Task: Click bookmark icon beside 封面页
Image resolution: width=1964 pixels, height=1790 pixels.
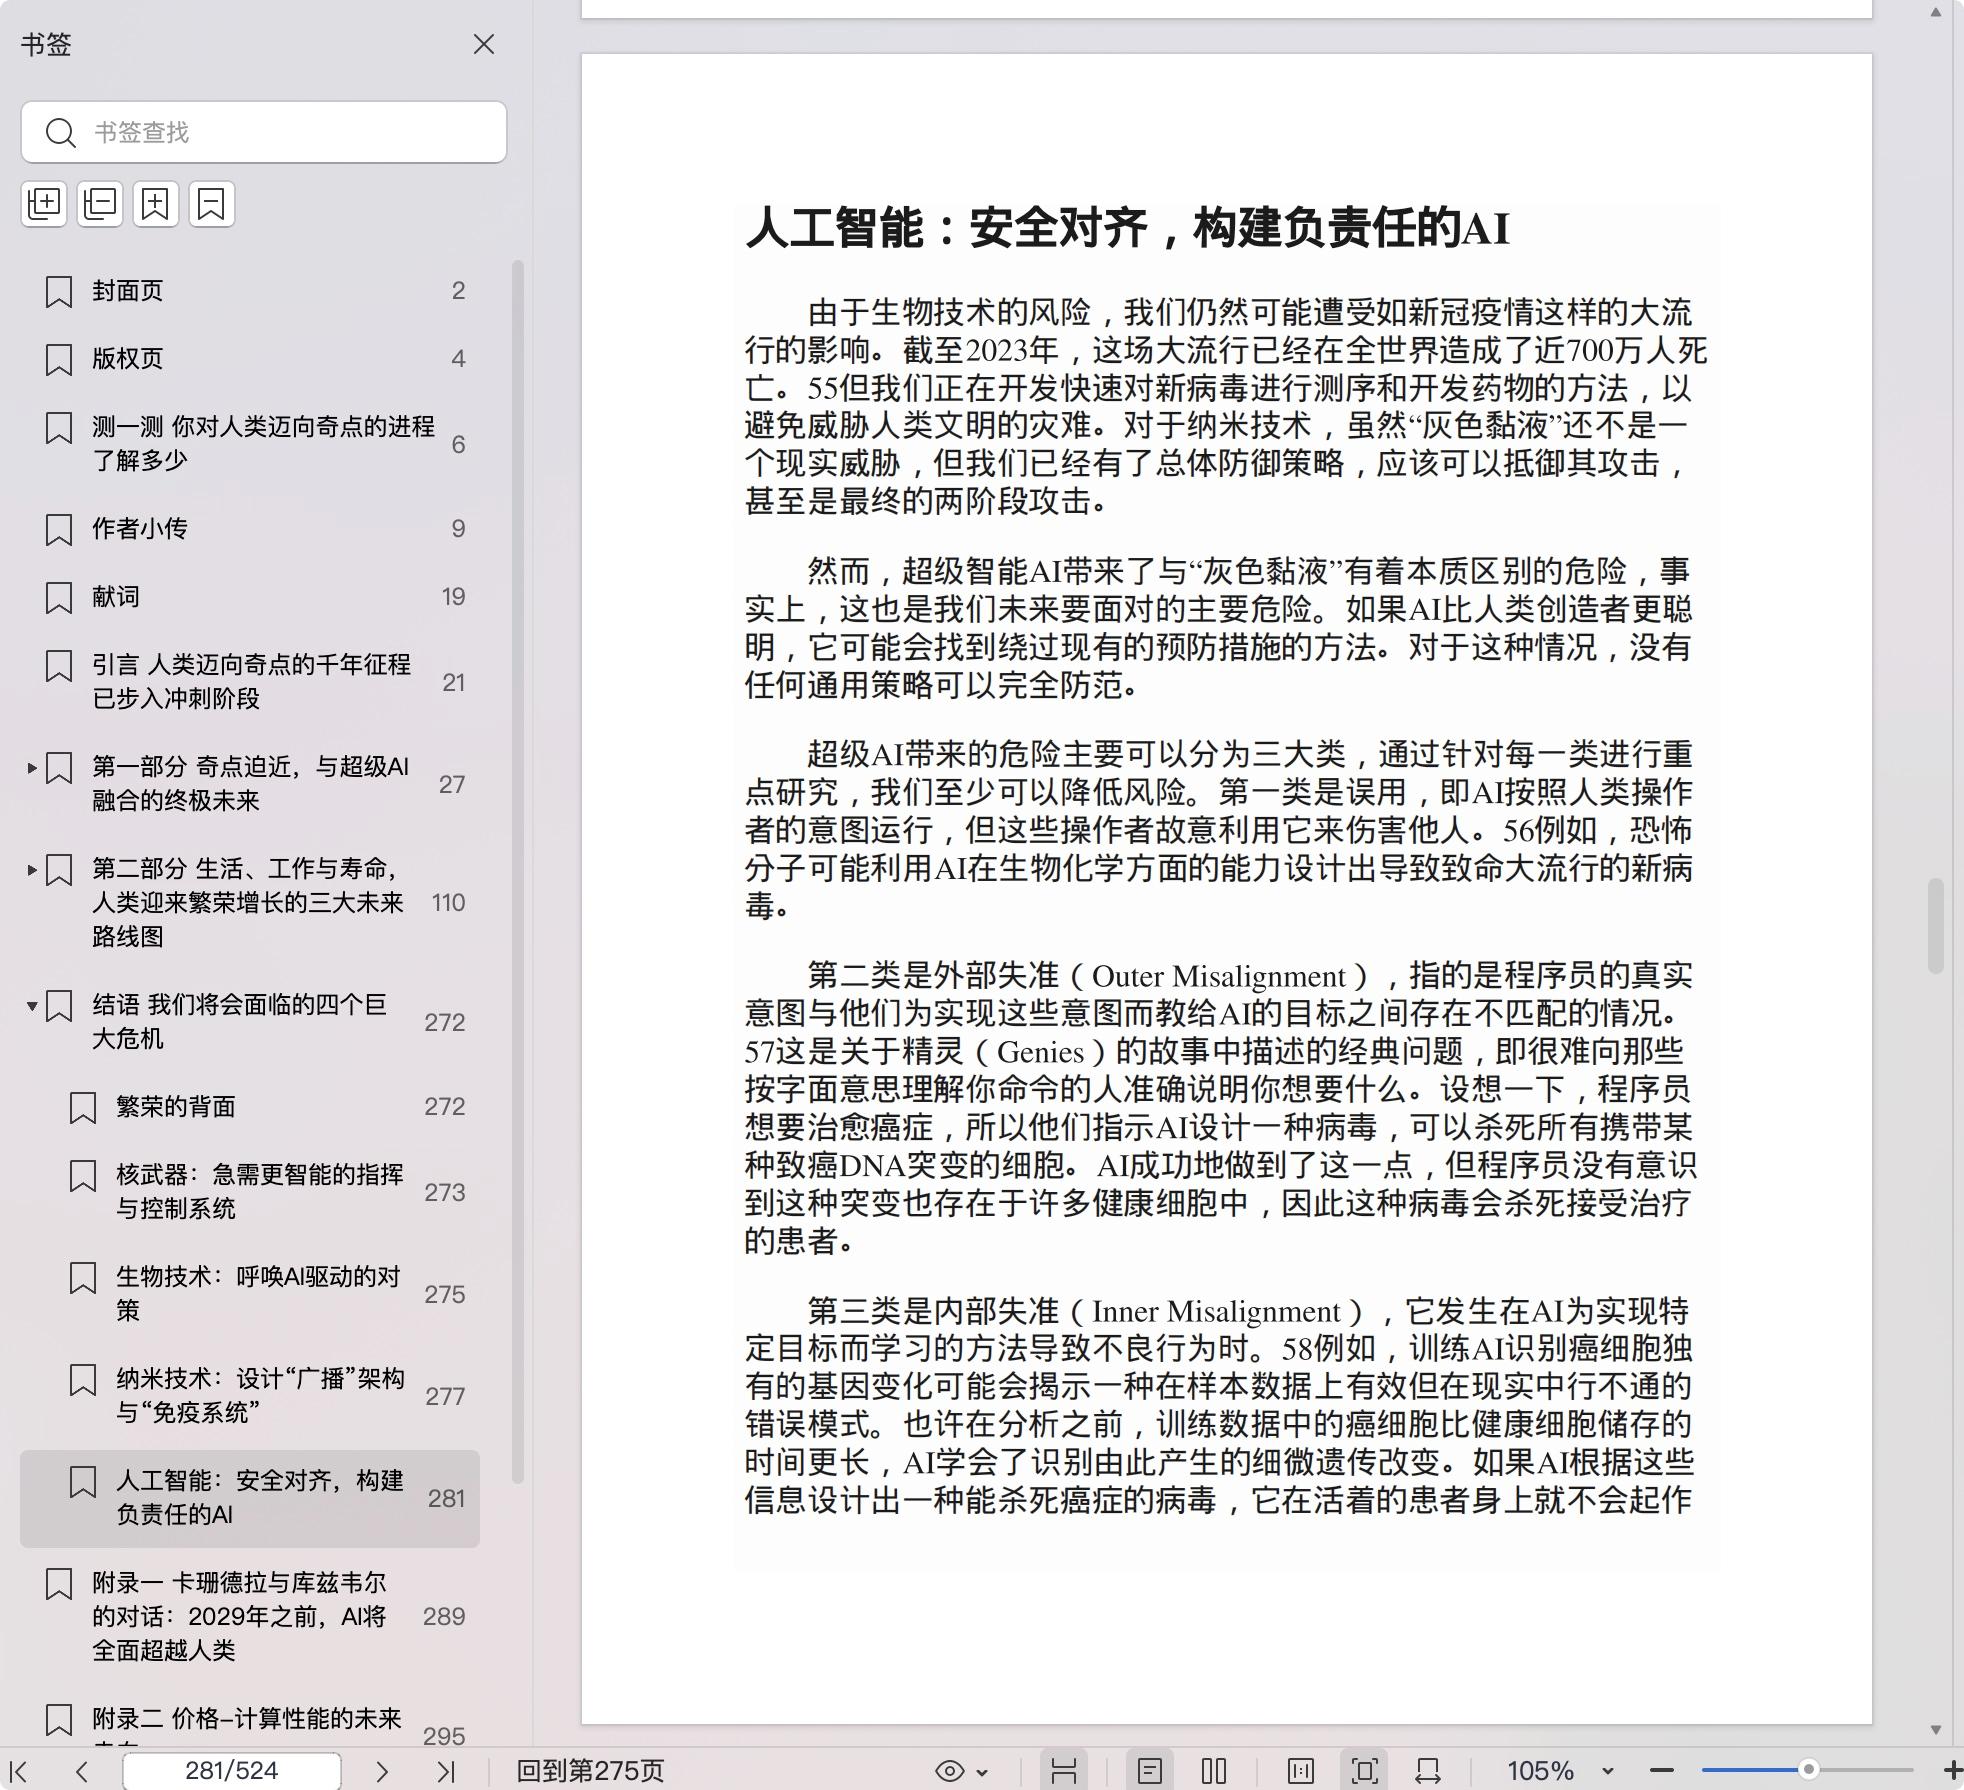Action: click(59, 292)
